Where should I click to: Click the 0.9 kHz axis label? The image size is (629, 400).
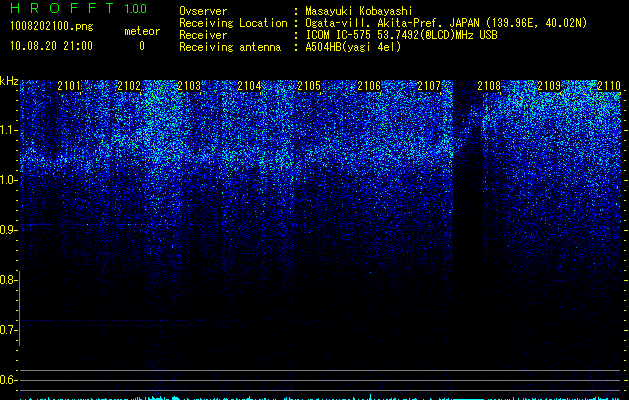pos(7,230)
